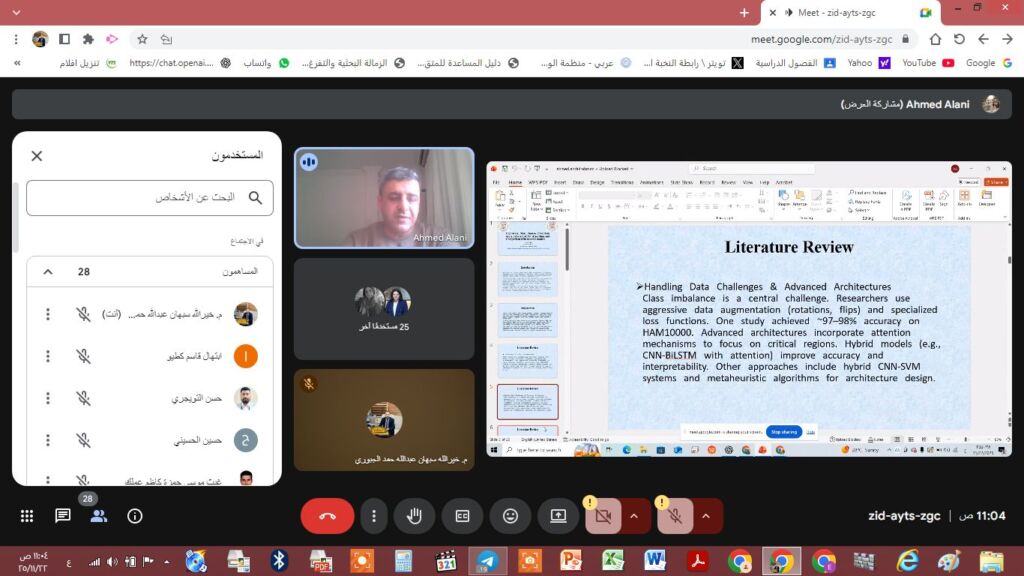The height and width of the screenshot is (576, 1024).
Task: Expand the microphone audio settings arrow
Action: 706,516
